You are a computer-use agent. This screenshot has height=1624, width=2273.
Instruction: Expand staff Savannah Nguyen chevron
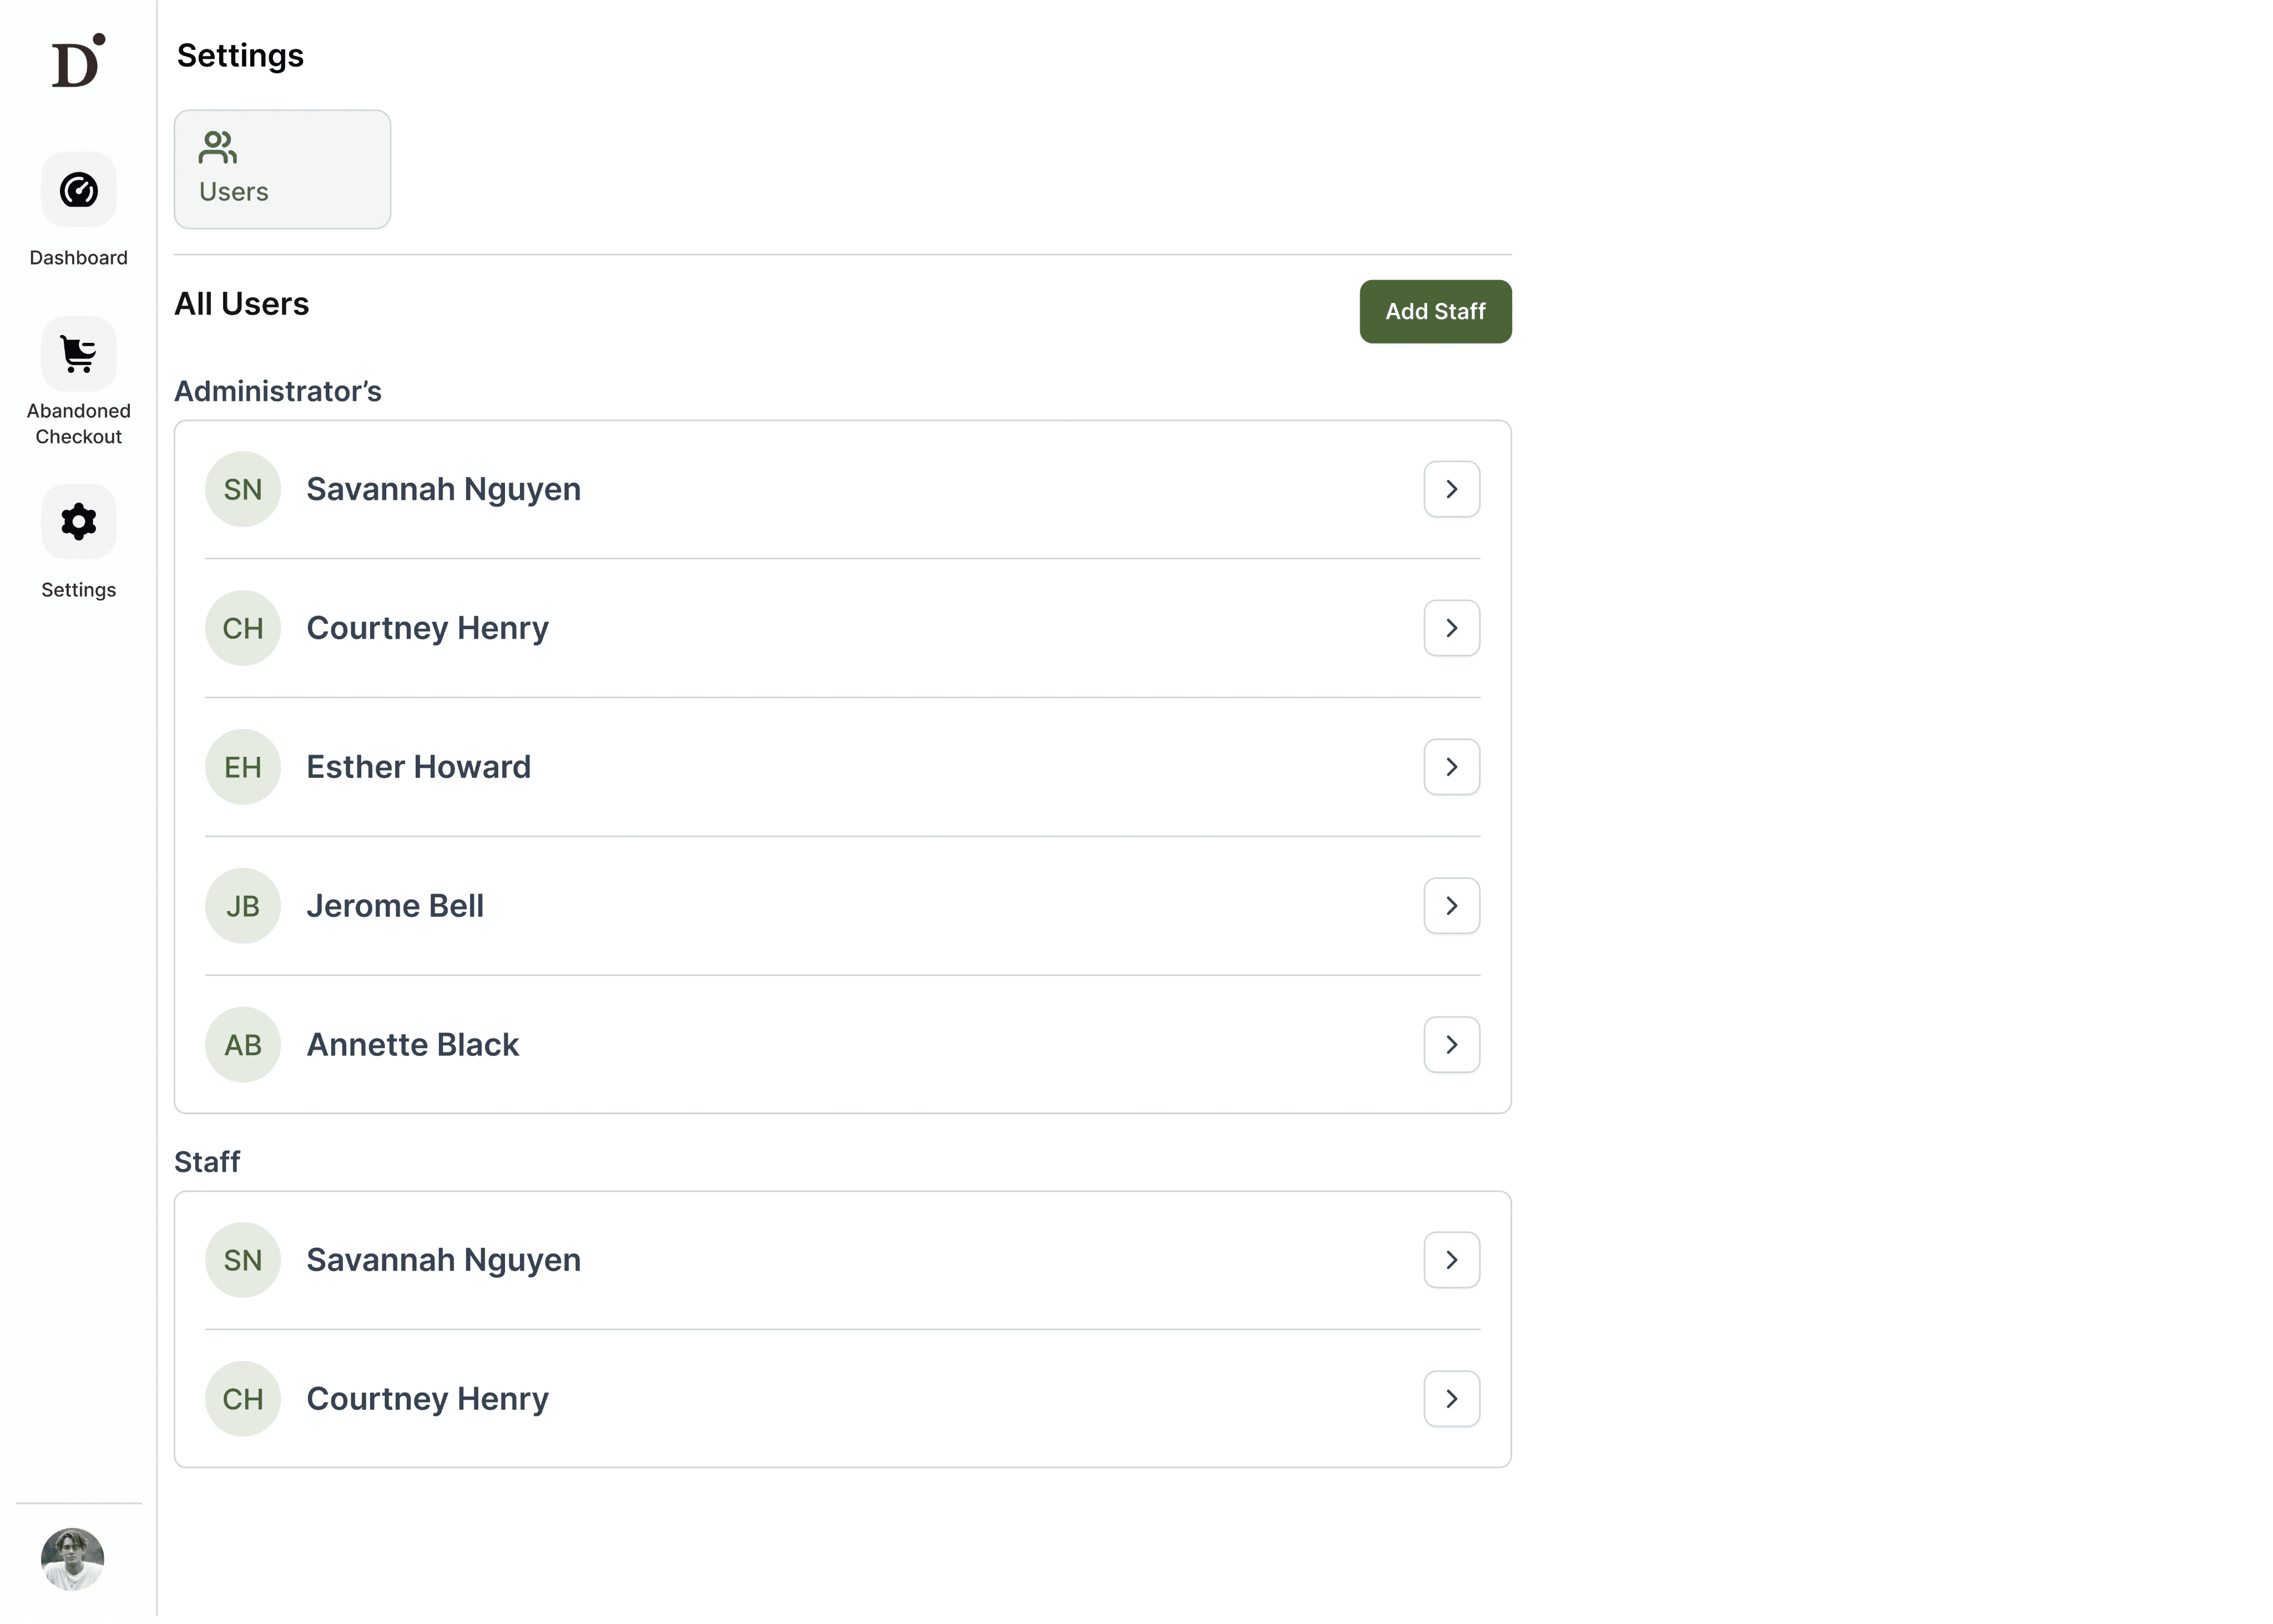1452,1261
